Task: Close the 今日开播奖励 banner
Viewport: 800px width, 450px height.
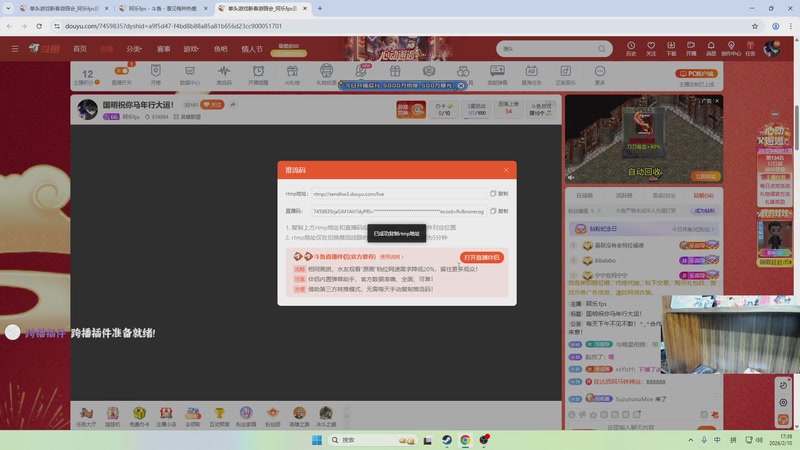Action: pyautogui.click(x=461, y=86)
